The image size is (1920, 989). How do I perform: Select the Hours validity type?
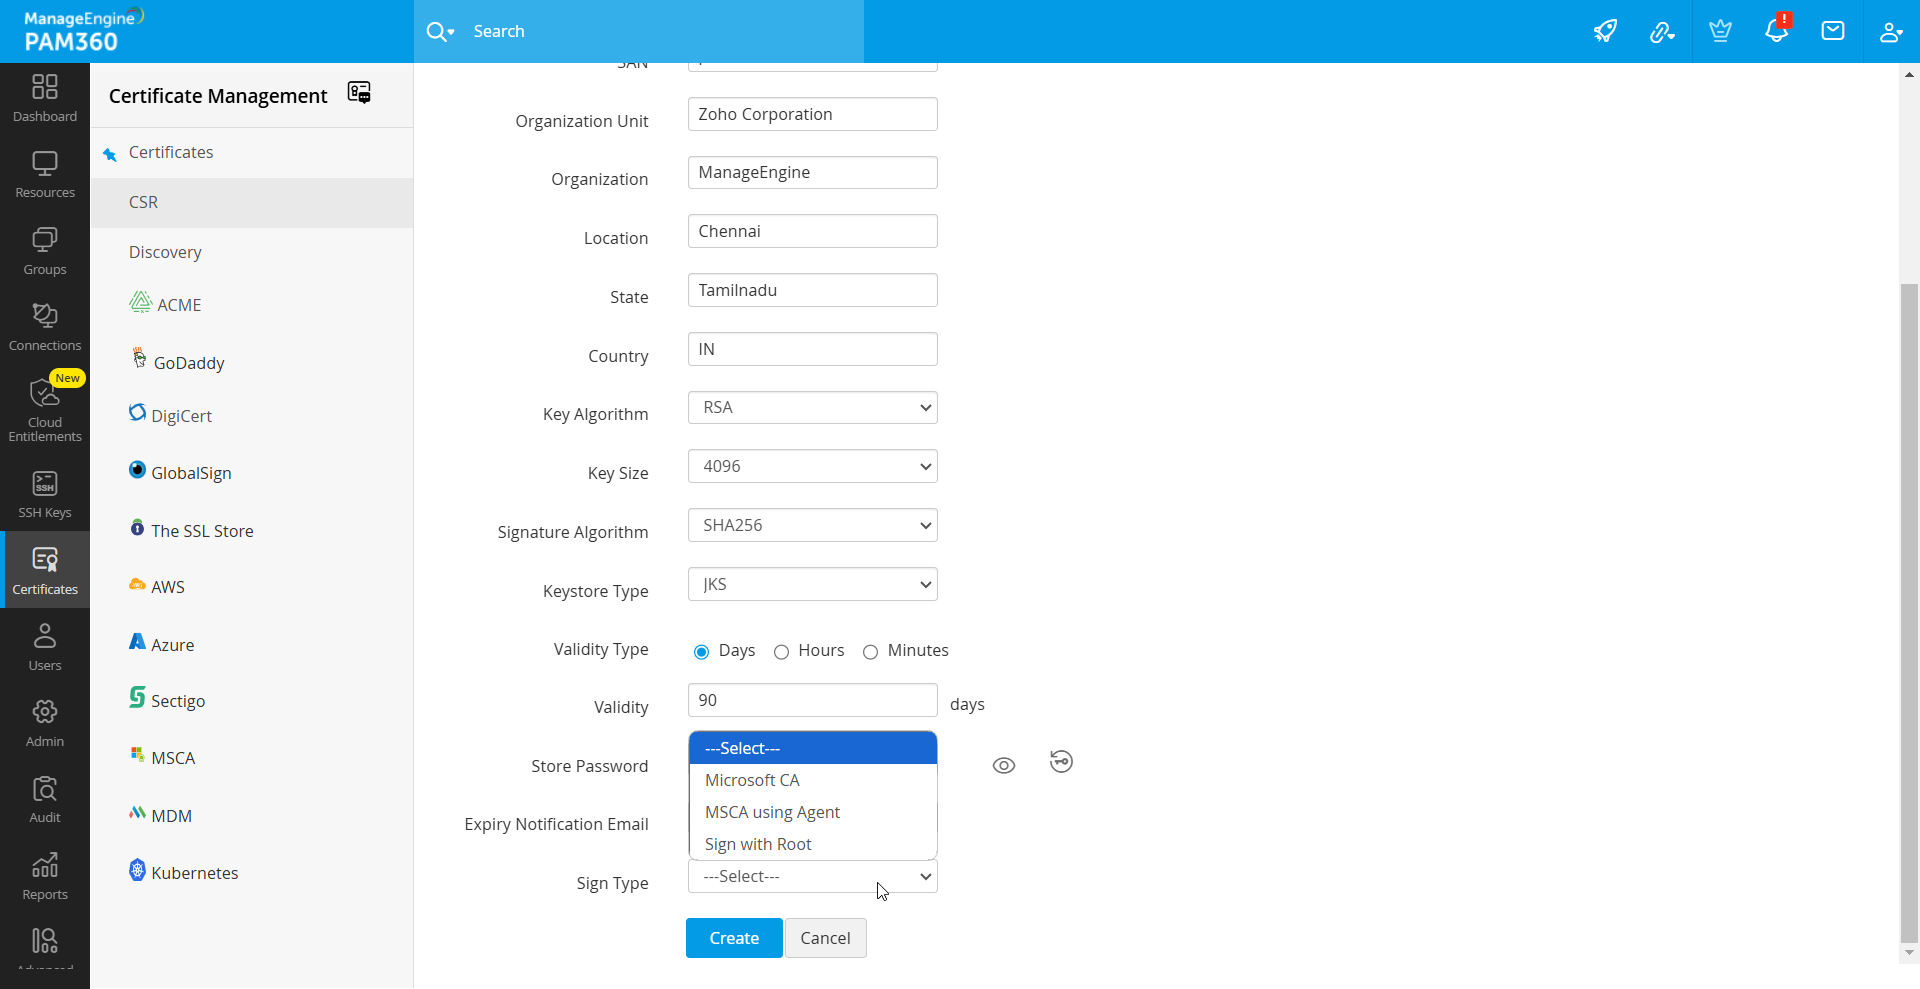pos(781,652)
